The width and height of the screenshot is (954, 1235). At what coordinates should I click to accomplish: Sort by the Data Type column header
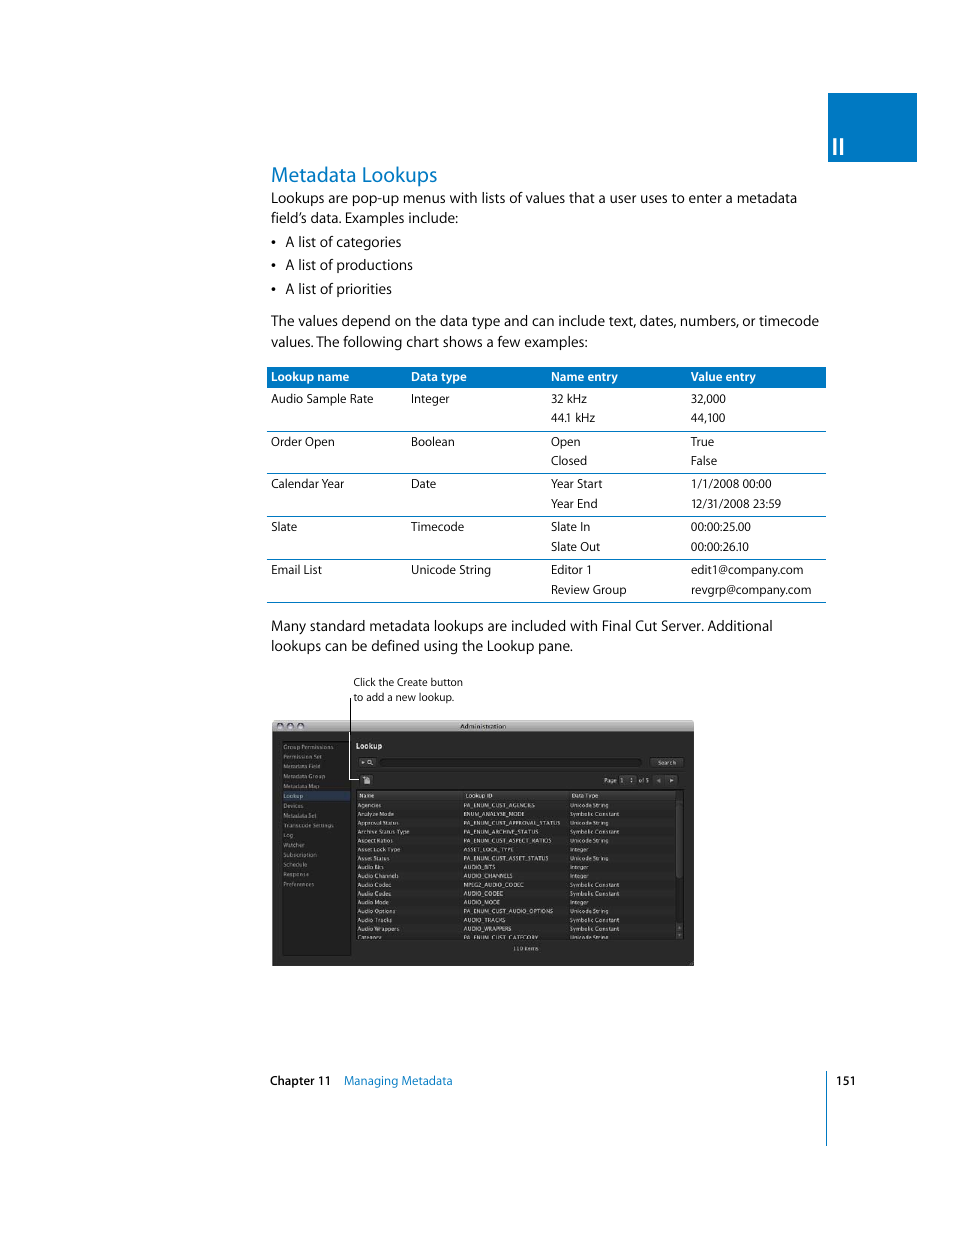point(622,796)
